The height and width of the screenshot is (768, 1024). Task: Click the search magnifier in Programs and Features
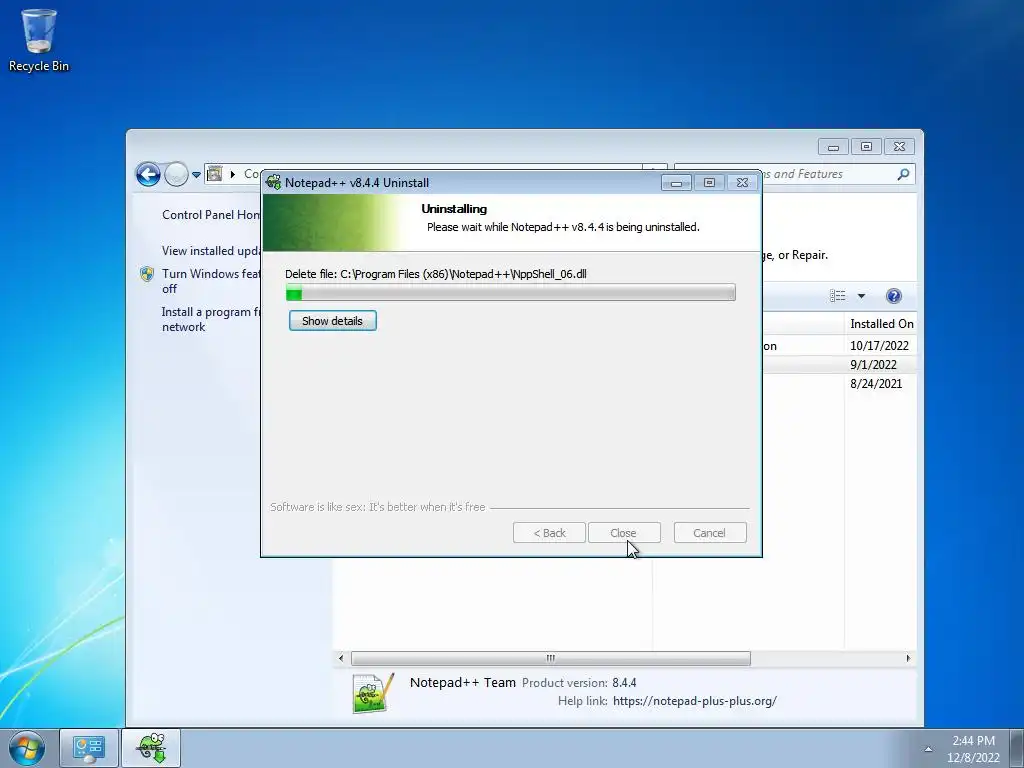(x=903, y=174)
